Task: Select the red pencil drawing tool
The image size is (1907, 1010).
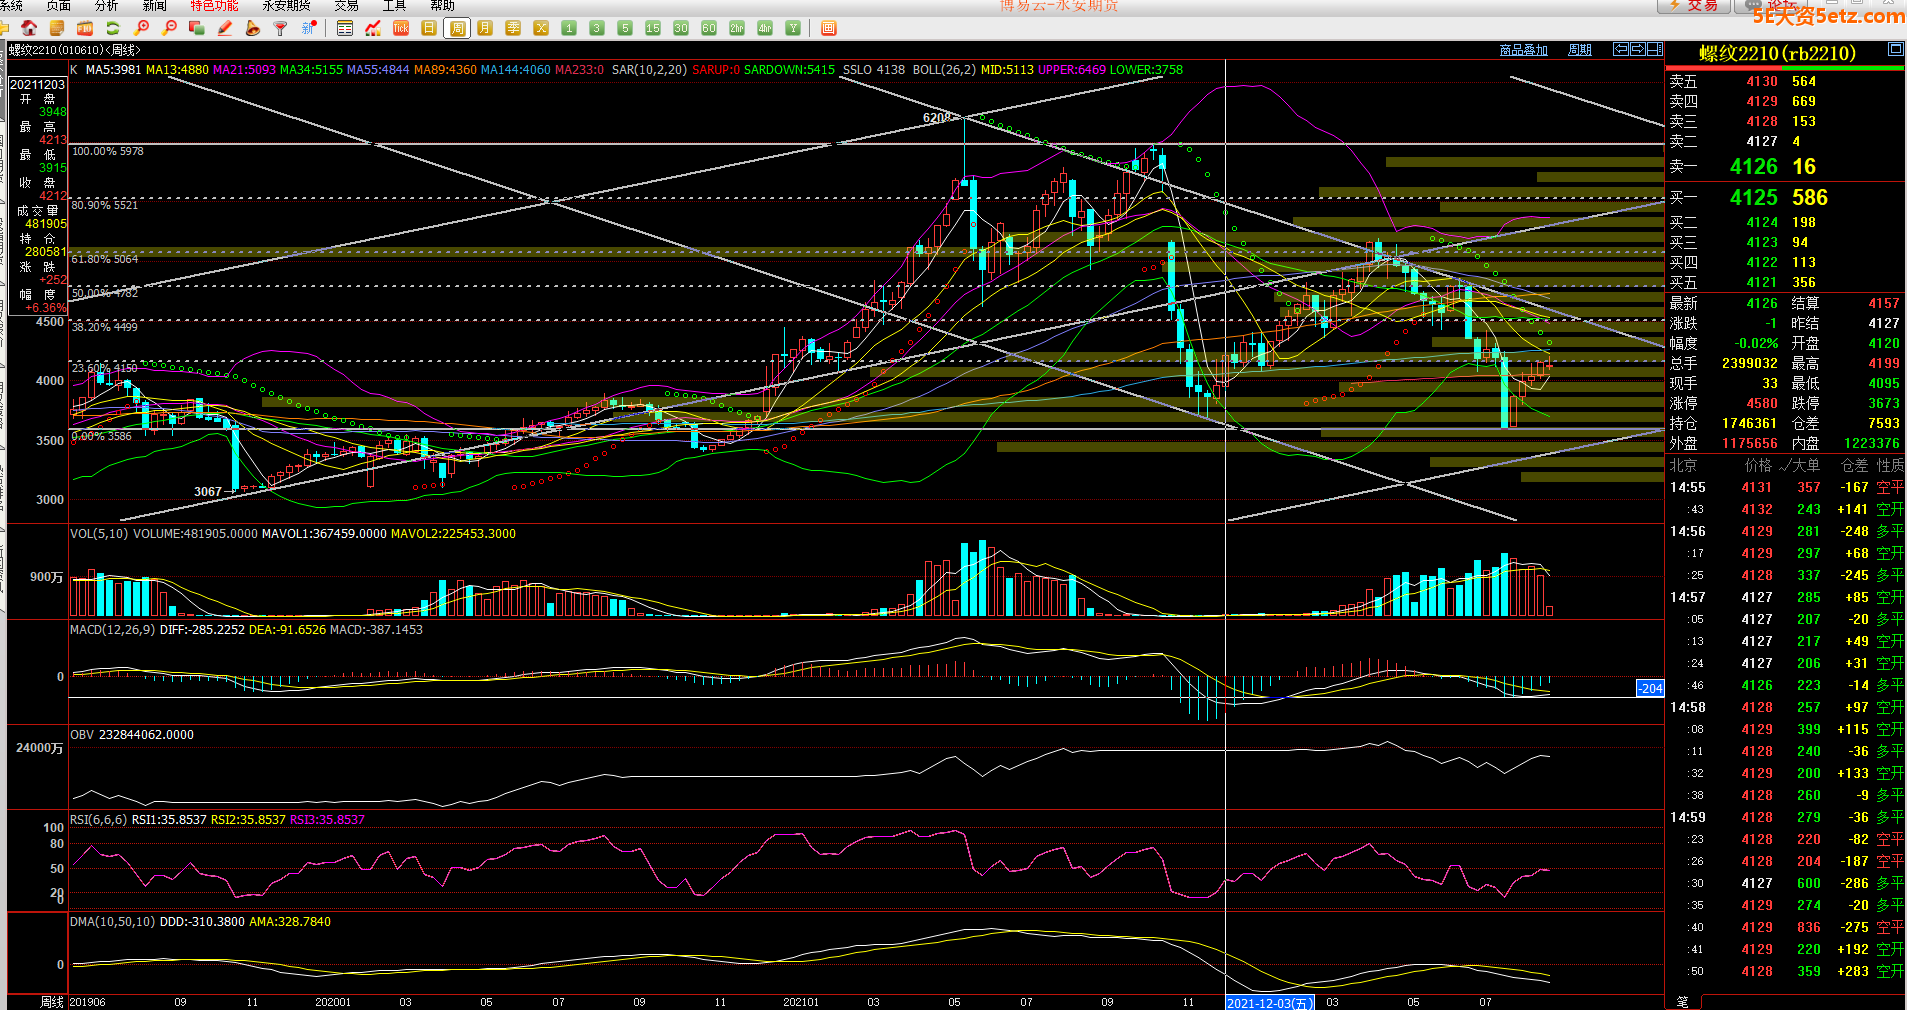Action: click(x=225, y=28)
